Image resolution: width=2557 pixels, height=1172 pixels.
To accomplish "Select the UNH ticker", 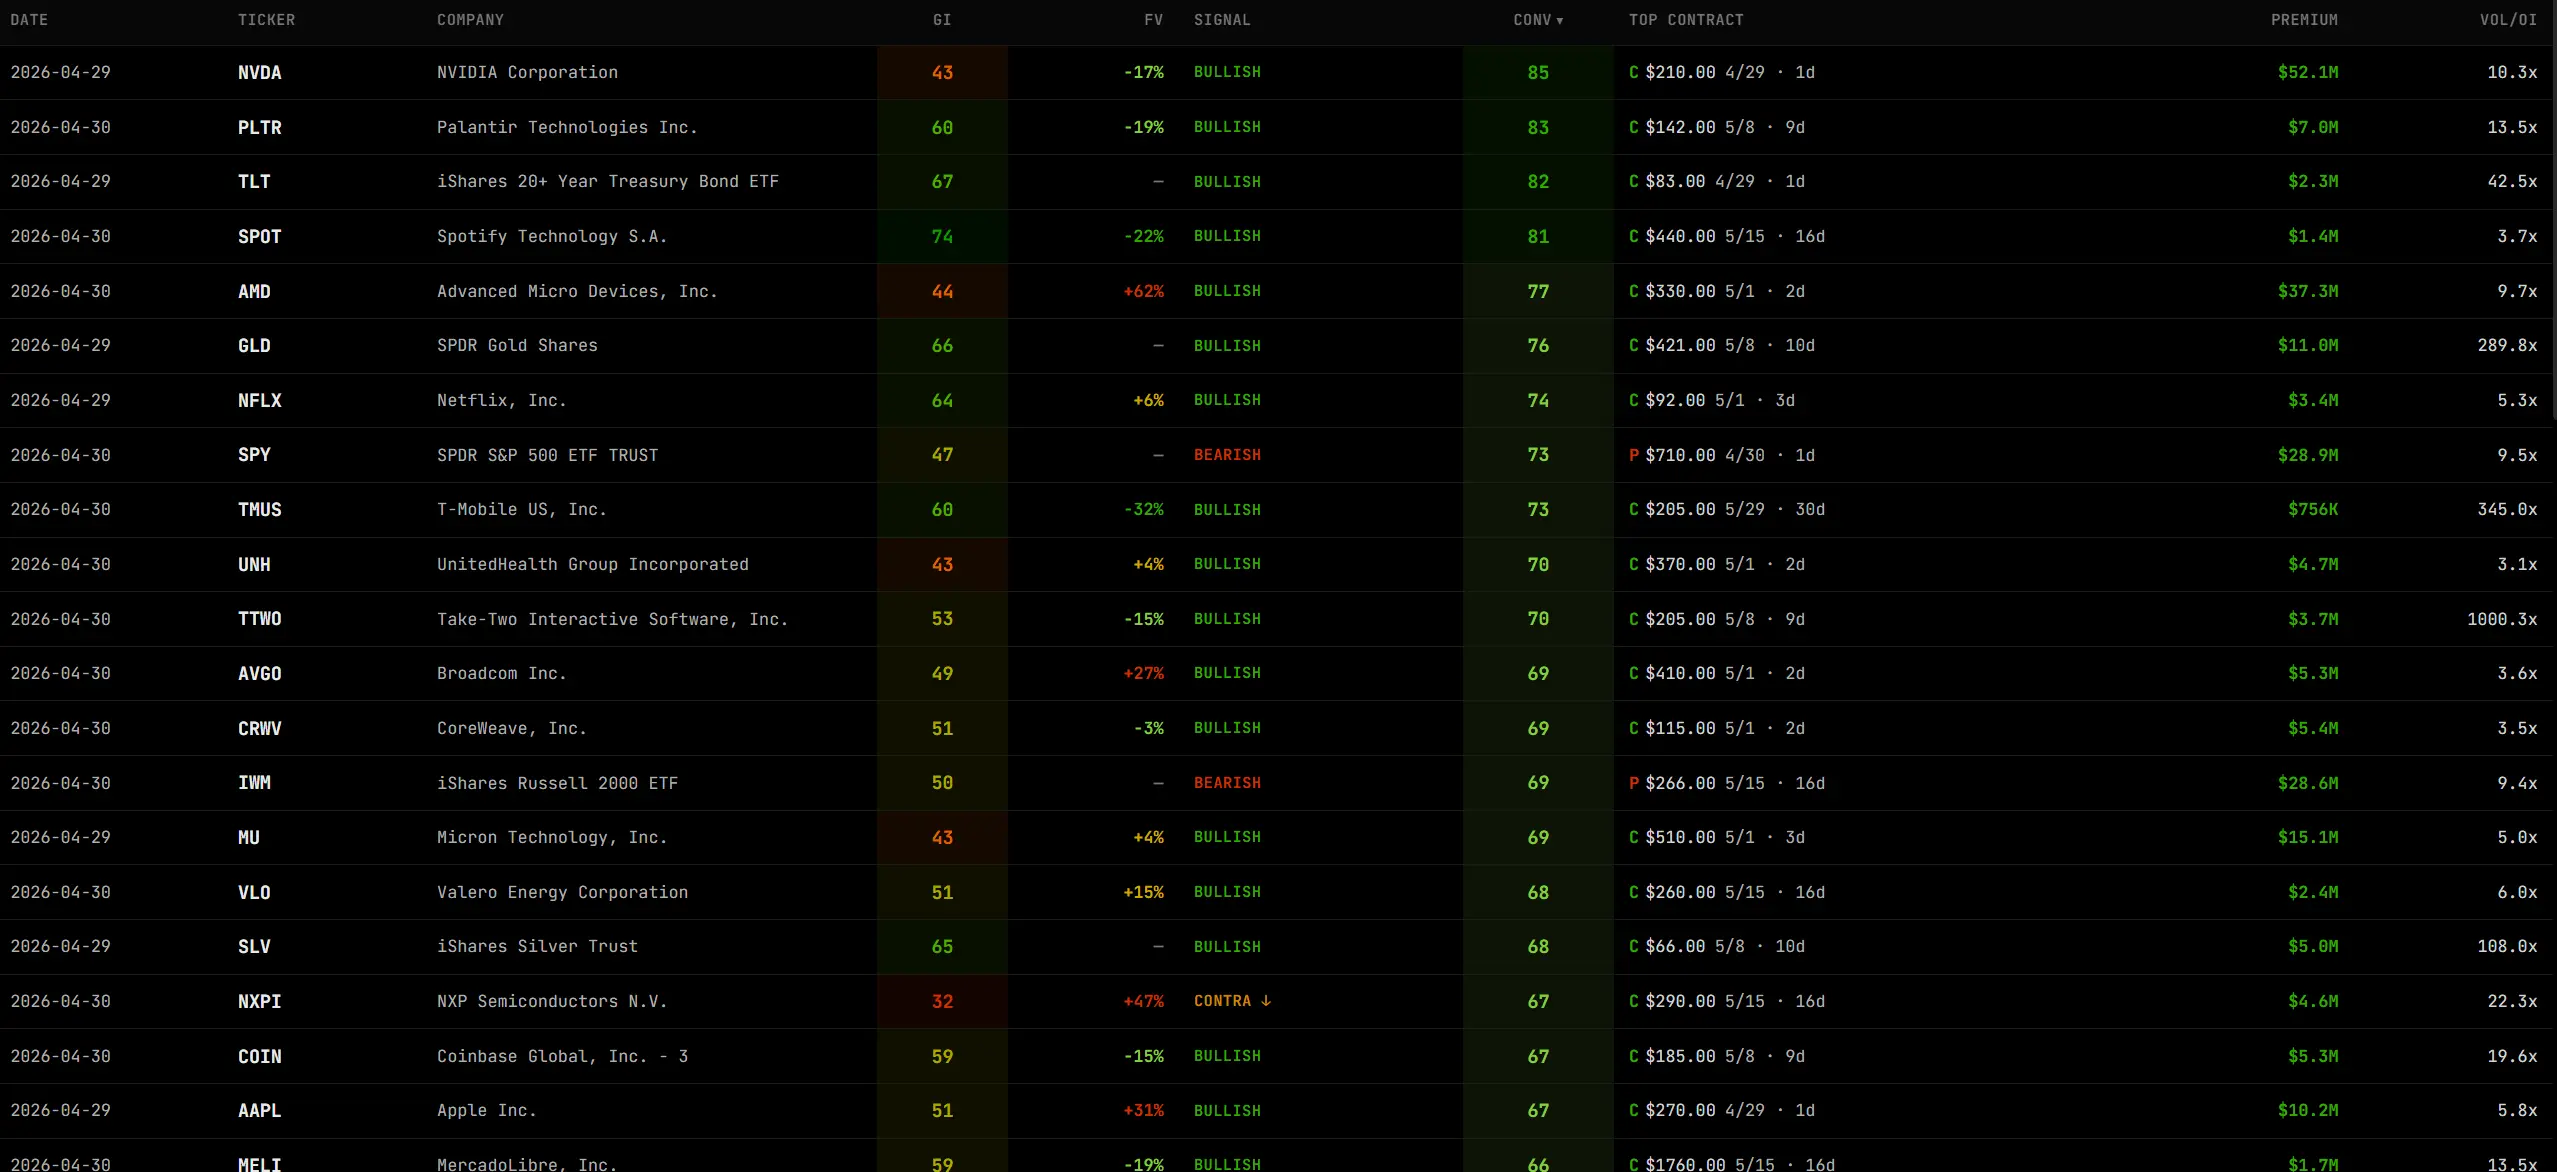I will tap(254, 565).
